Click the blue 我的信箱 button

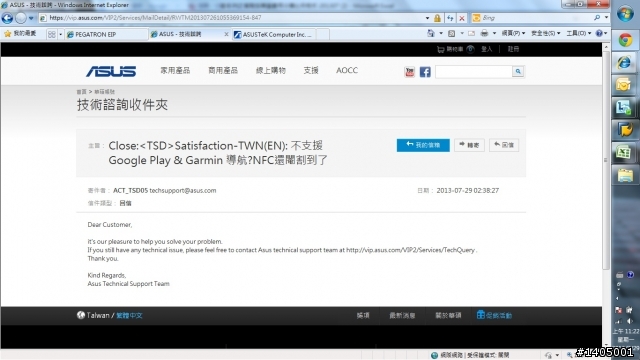coord(423,145)
